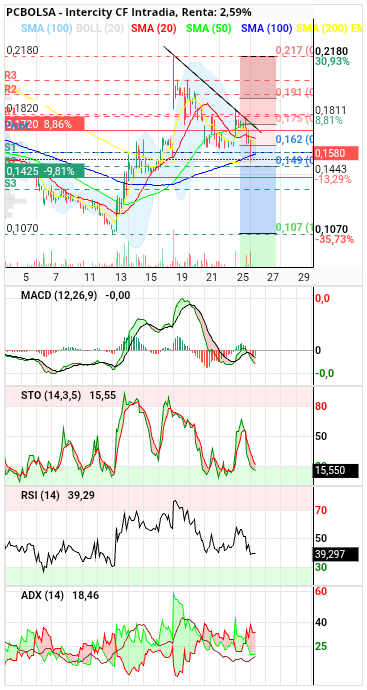This screenshot has width=367, height=690.
Task: Click the green 30 level on RSI axis
Action: tap(321, 567)
